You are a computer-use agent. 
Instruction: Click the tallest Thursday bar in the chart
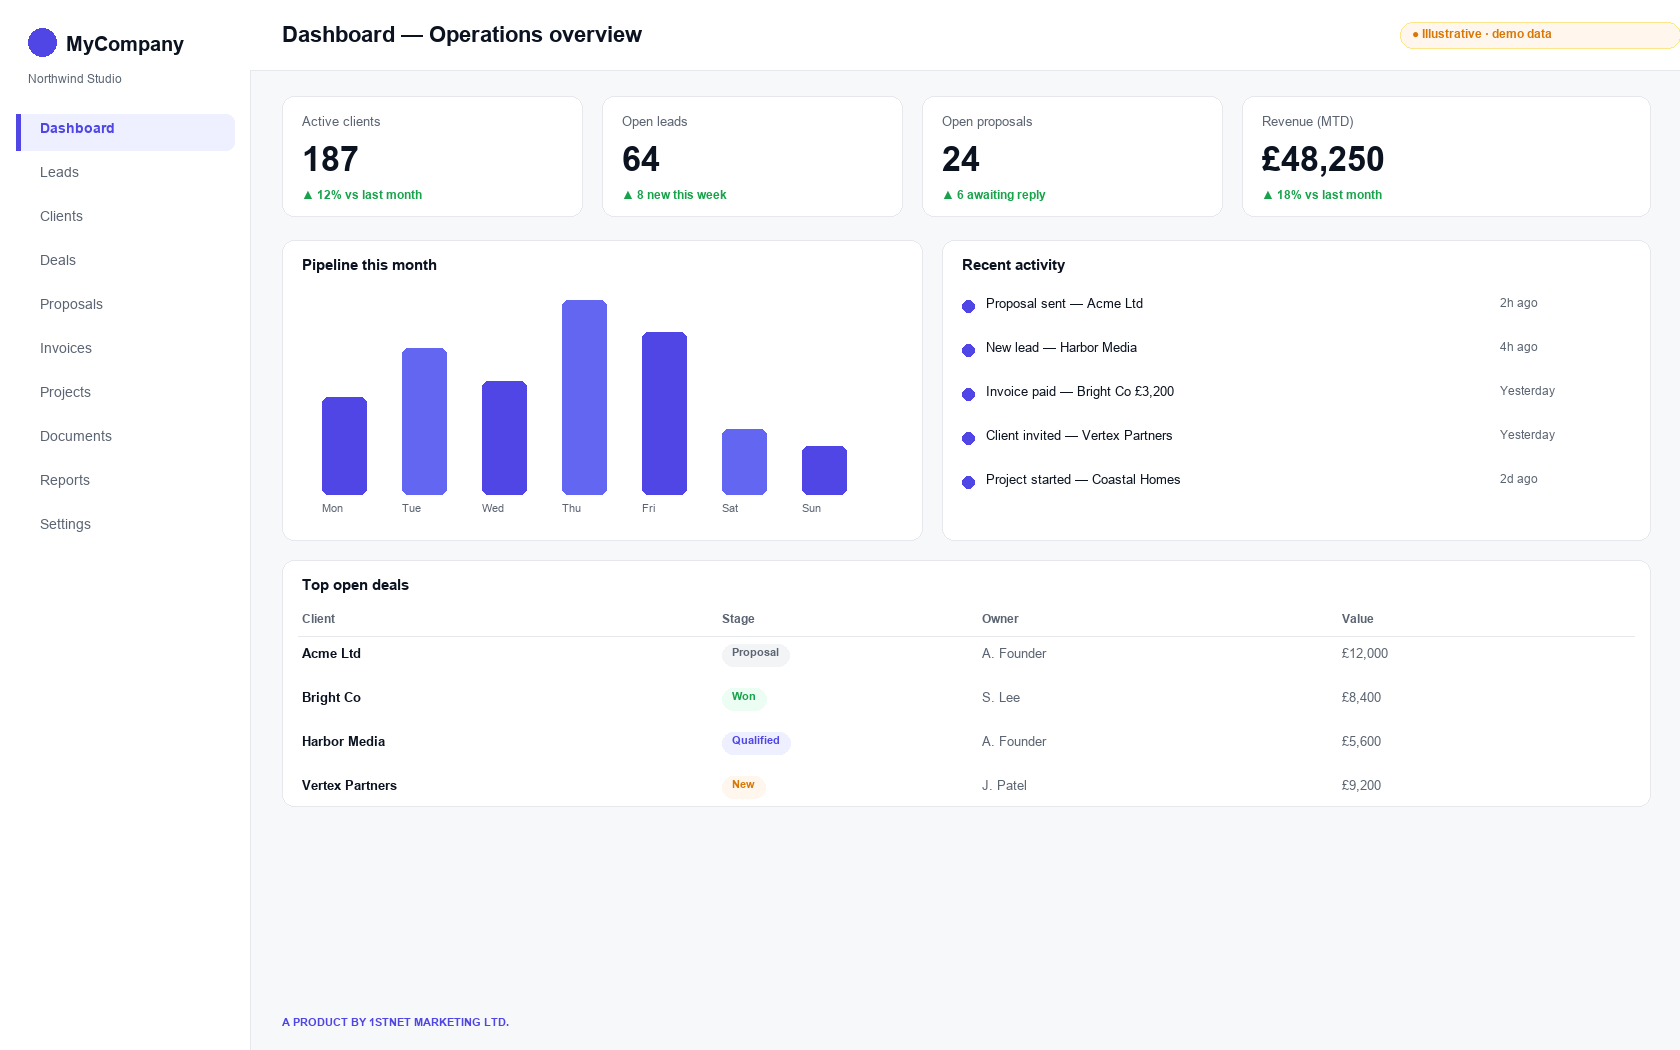click(x=584, y=397)
